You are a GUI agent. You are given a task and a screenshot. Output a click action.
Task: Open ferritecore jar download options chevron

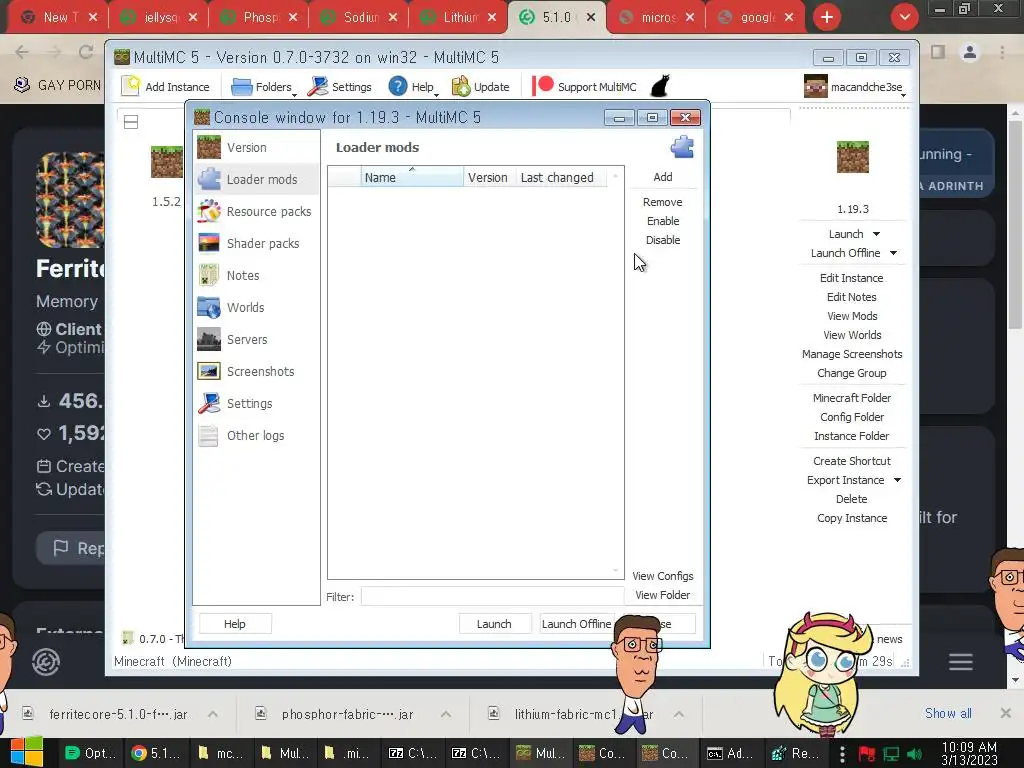pyautogui.click(x=213, y=714)
